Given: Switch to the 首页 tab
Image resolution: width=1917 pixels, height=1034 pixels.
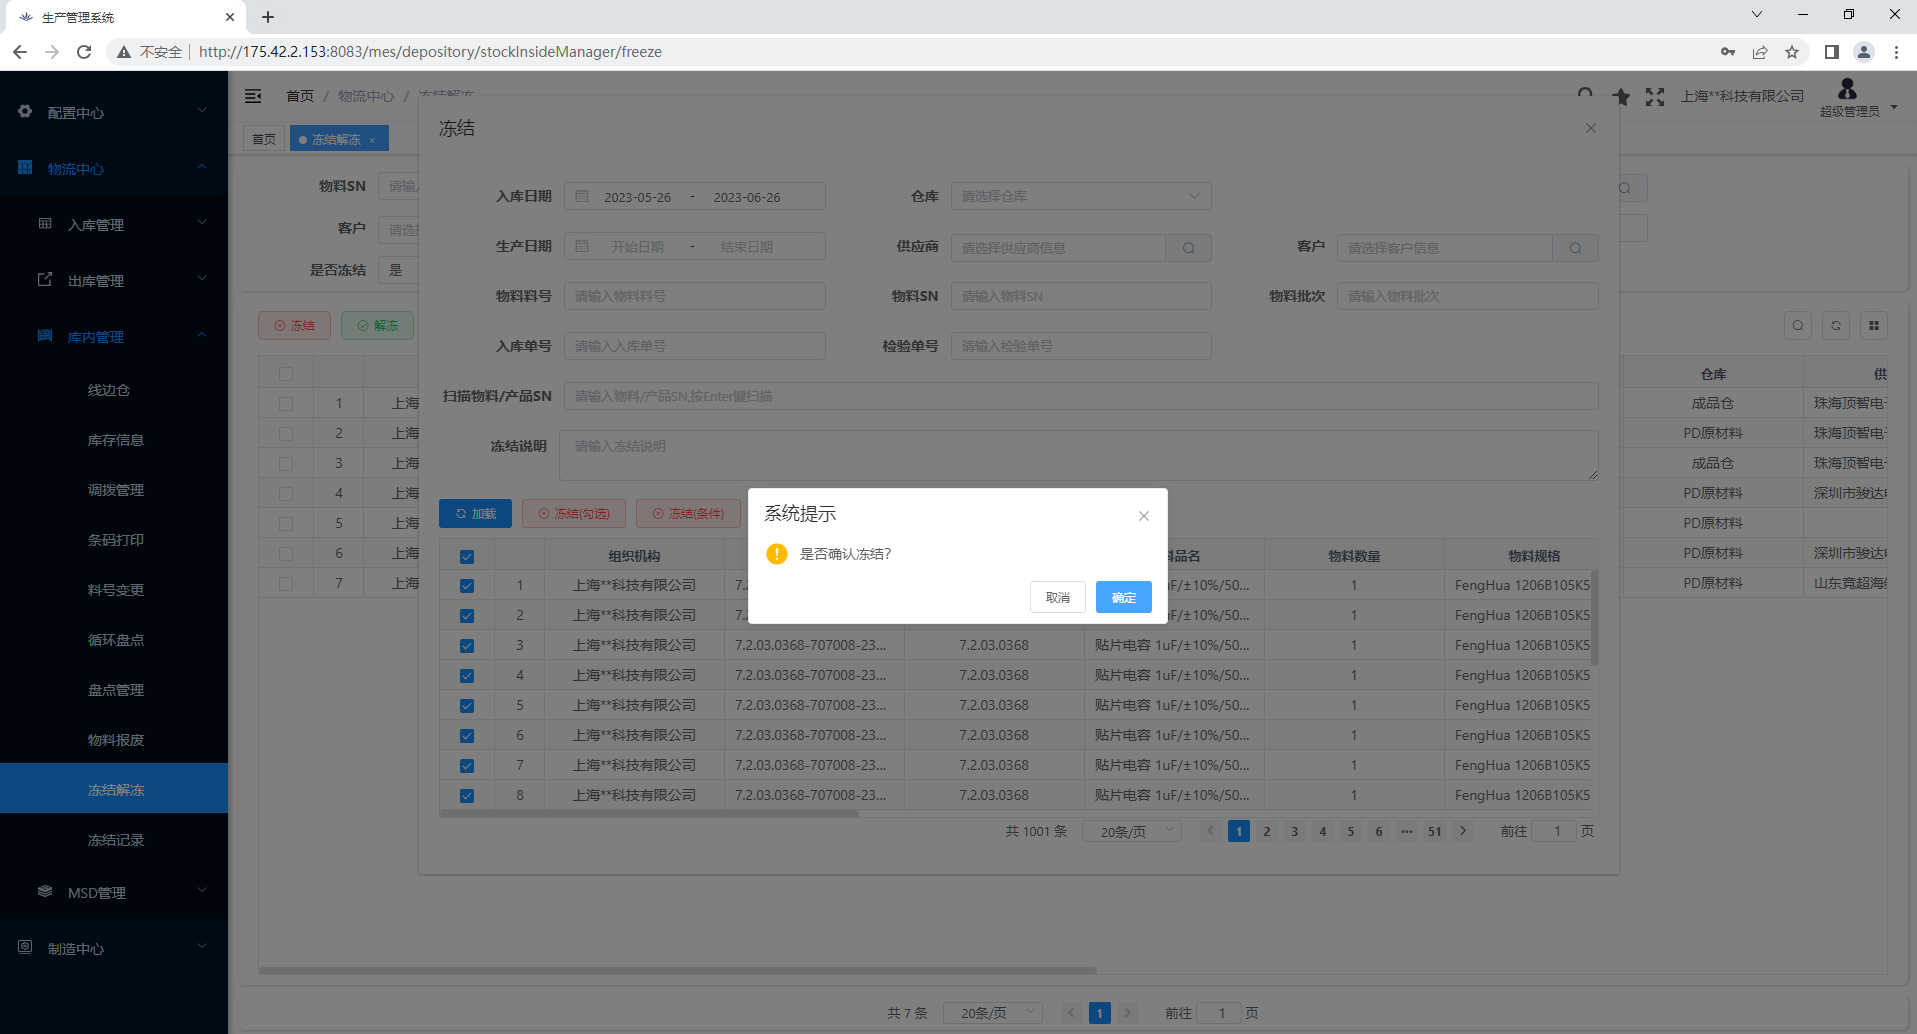Looking at the screenshot, I should tap(264, 139).
